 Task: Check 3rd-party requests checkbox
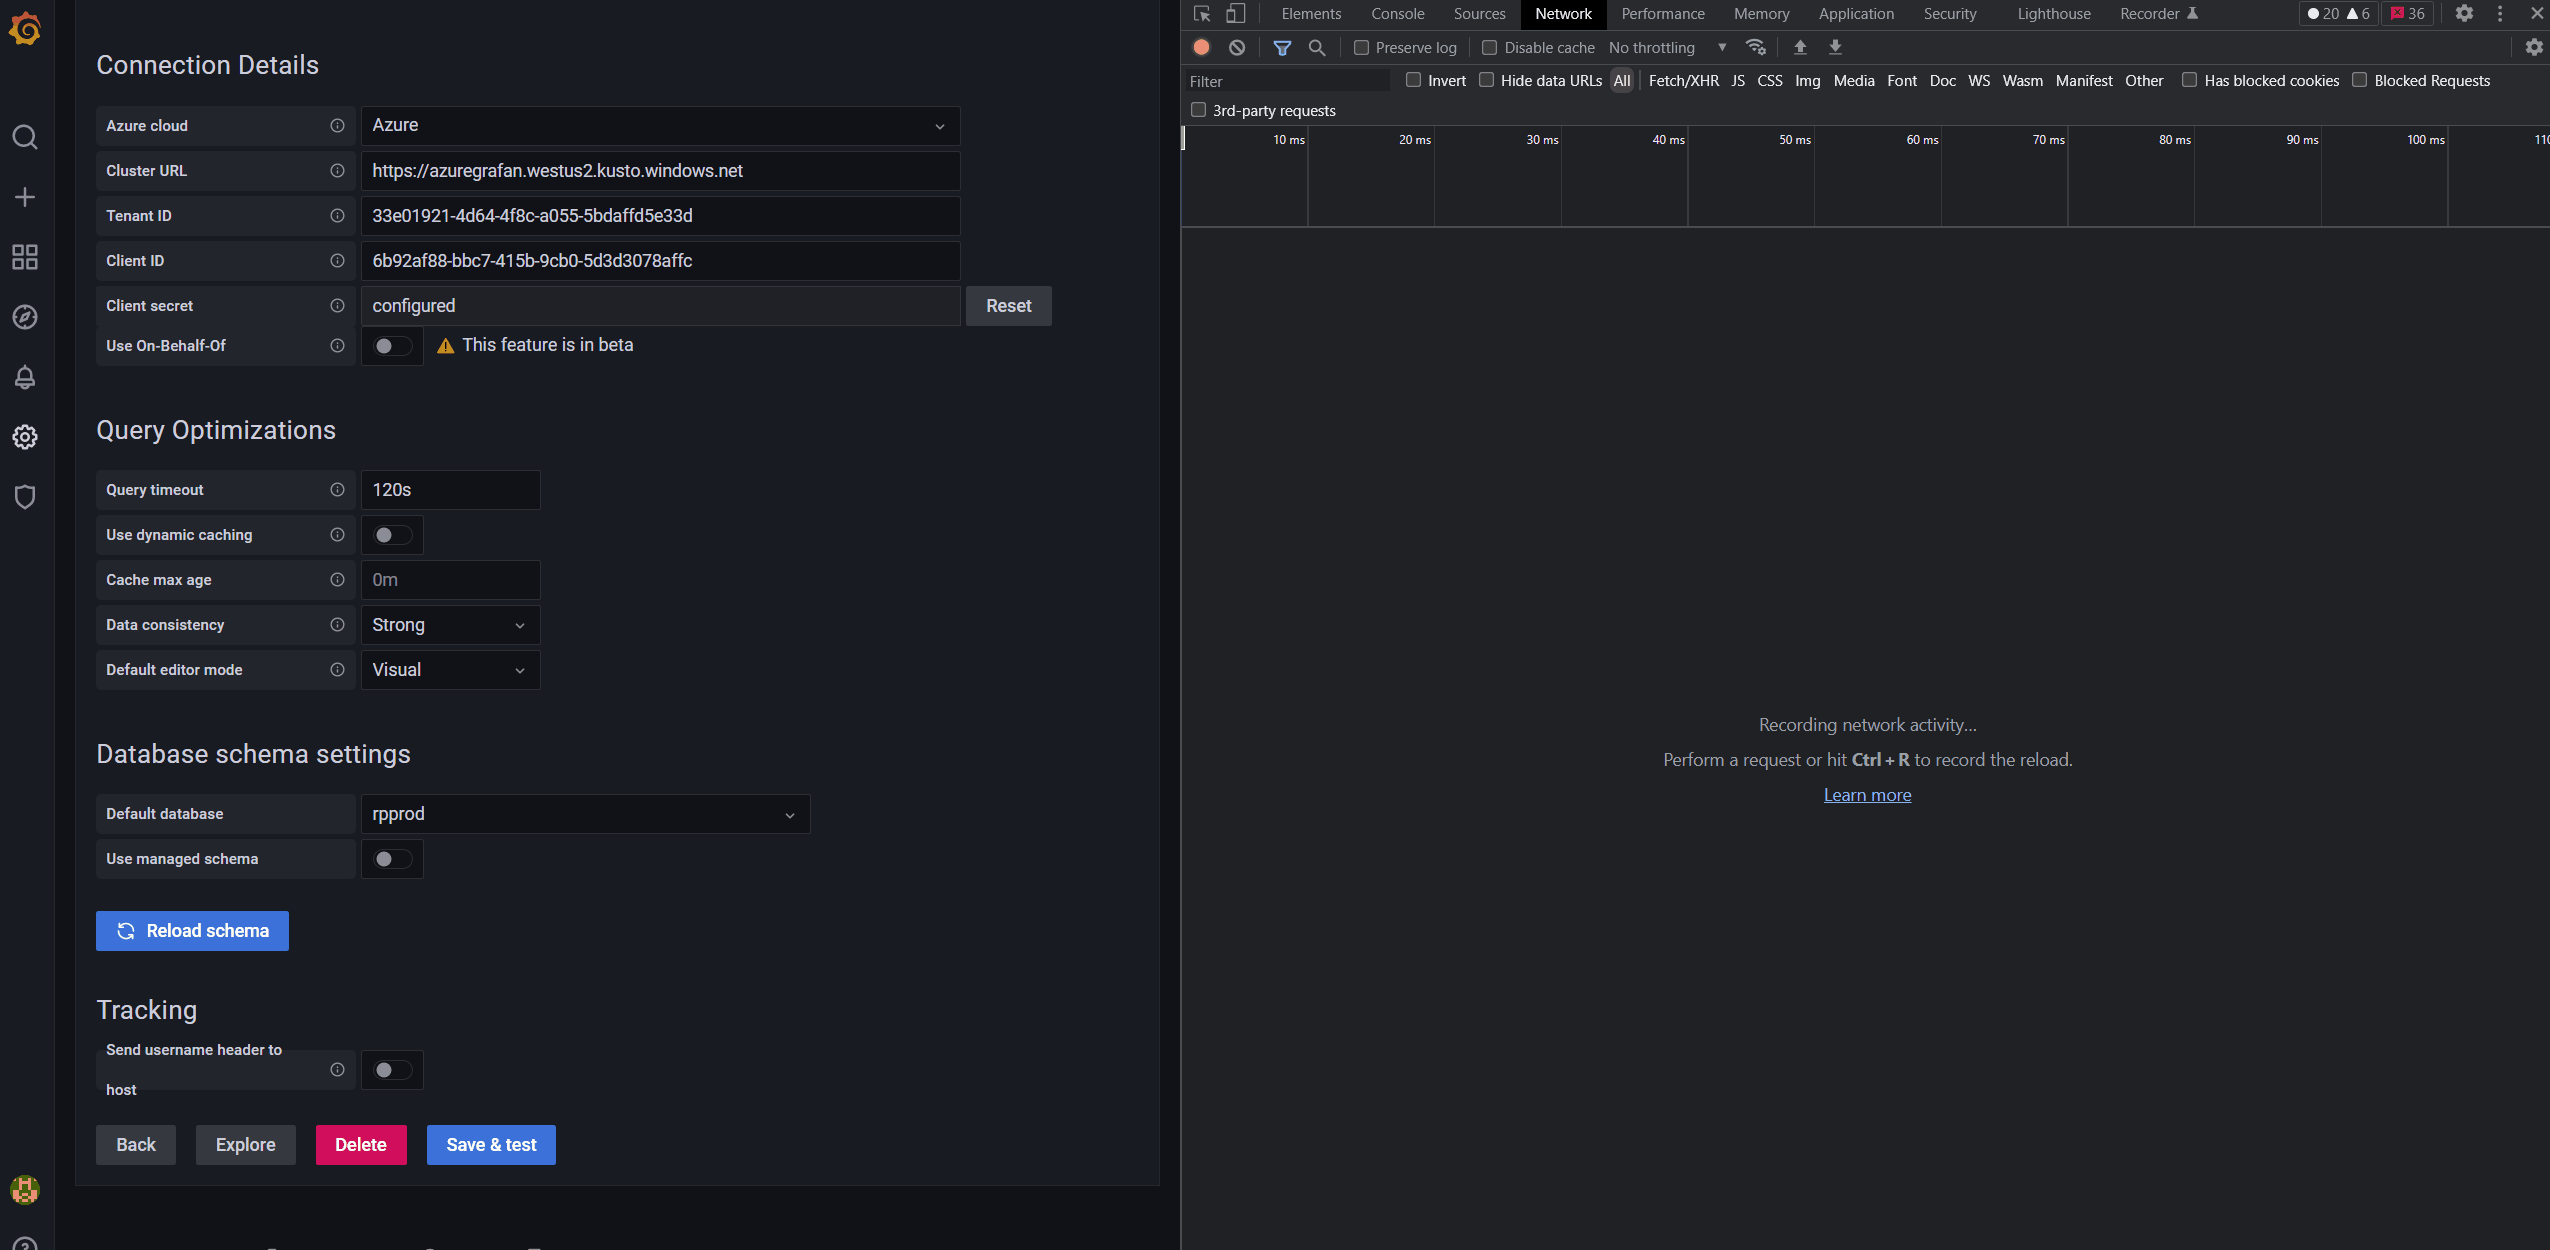point(1198,110)
